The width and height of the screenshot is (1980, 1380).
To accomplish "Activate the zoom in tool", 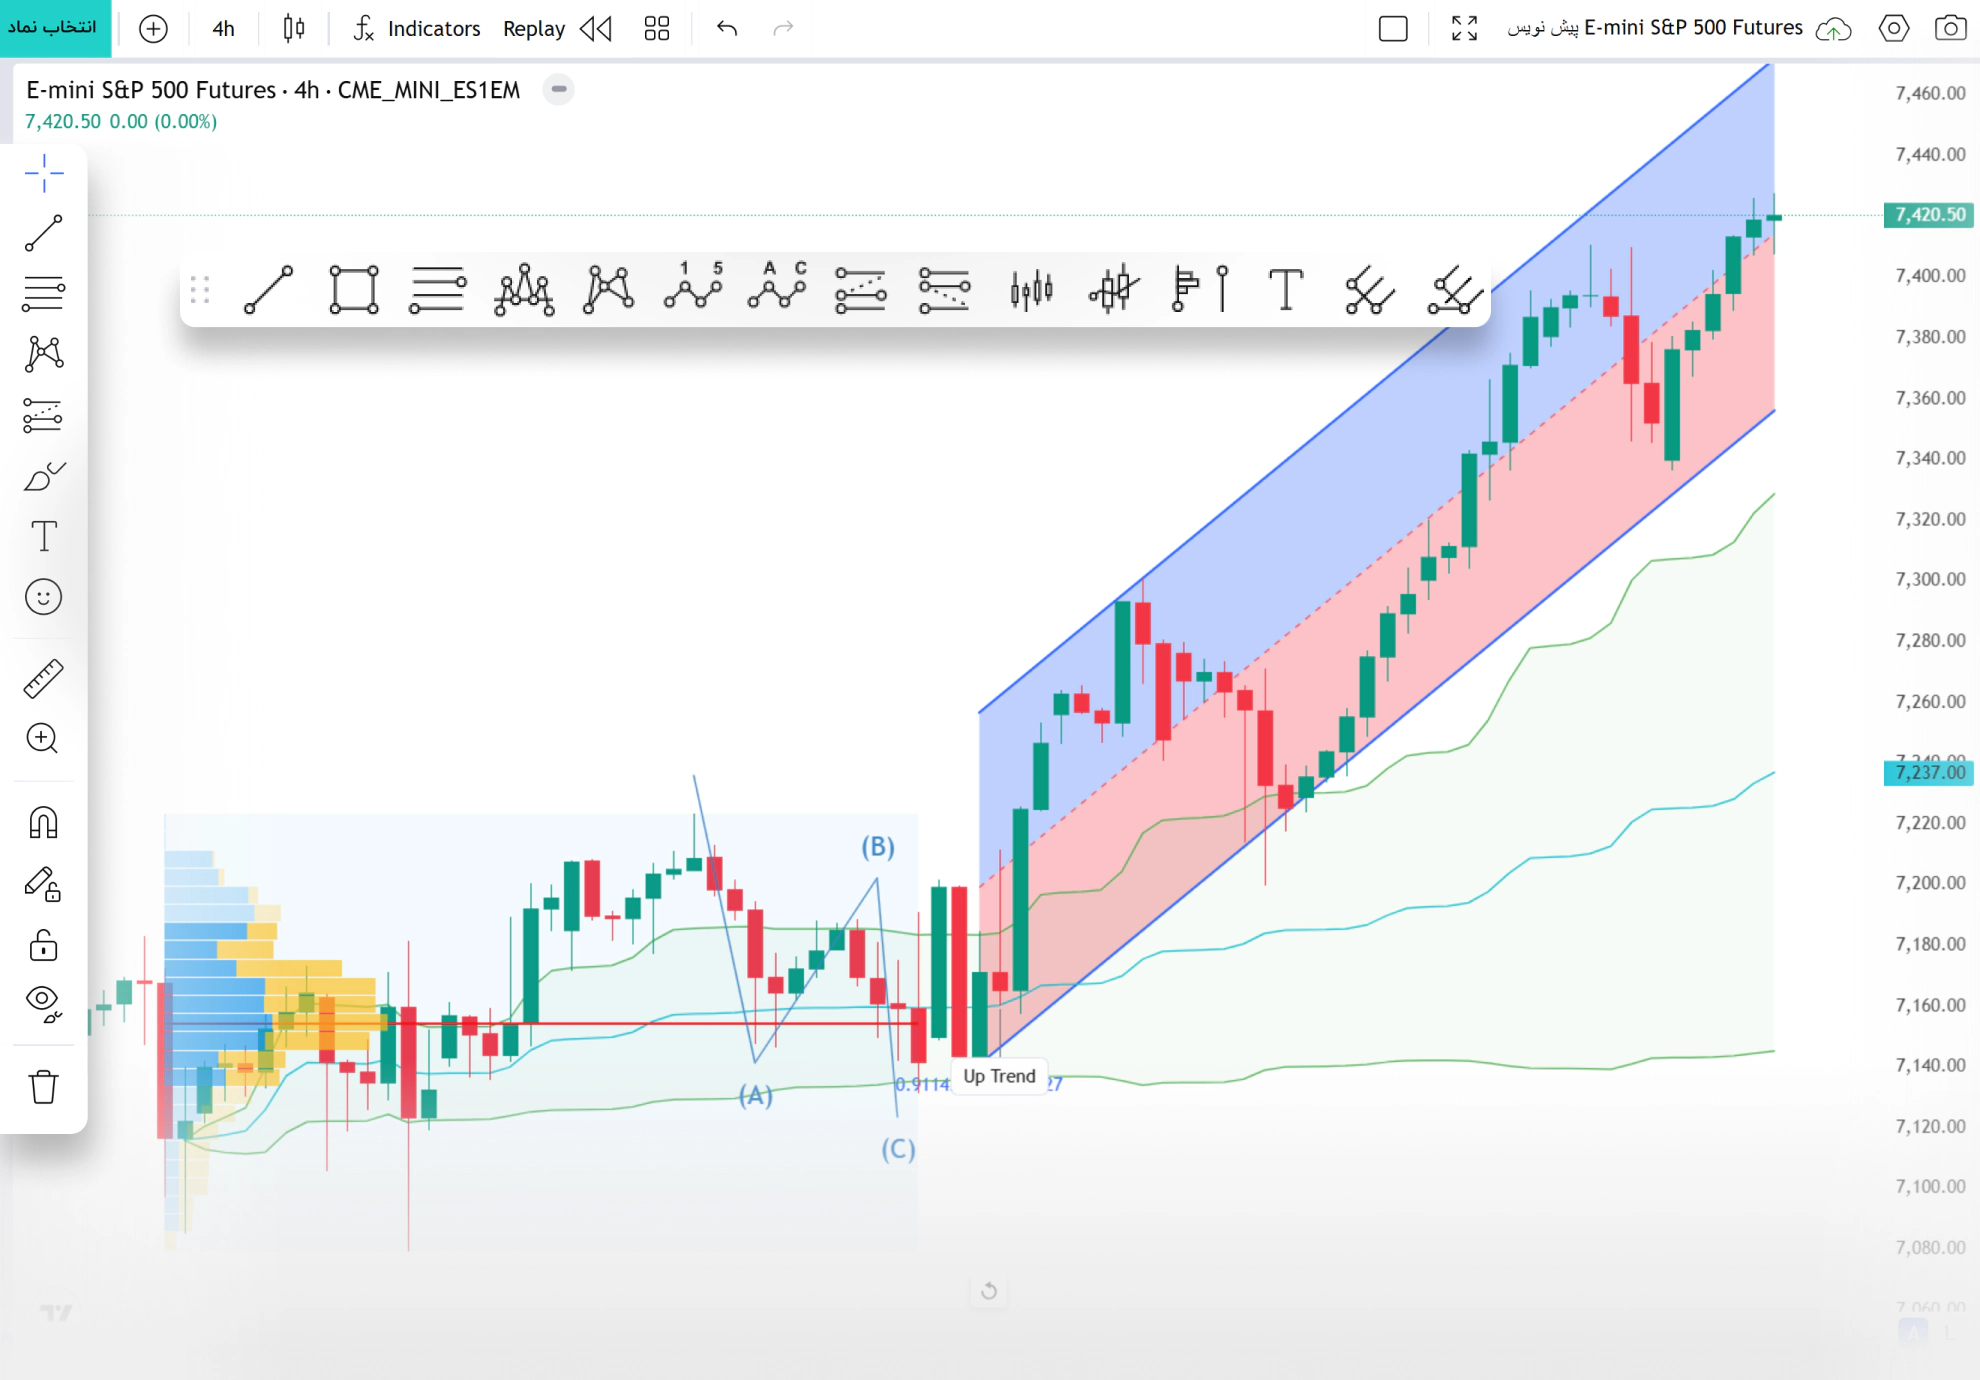I will click(x=44, y=739).
